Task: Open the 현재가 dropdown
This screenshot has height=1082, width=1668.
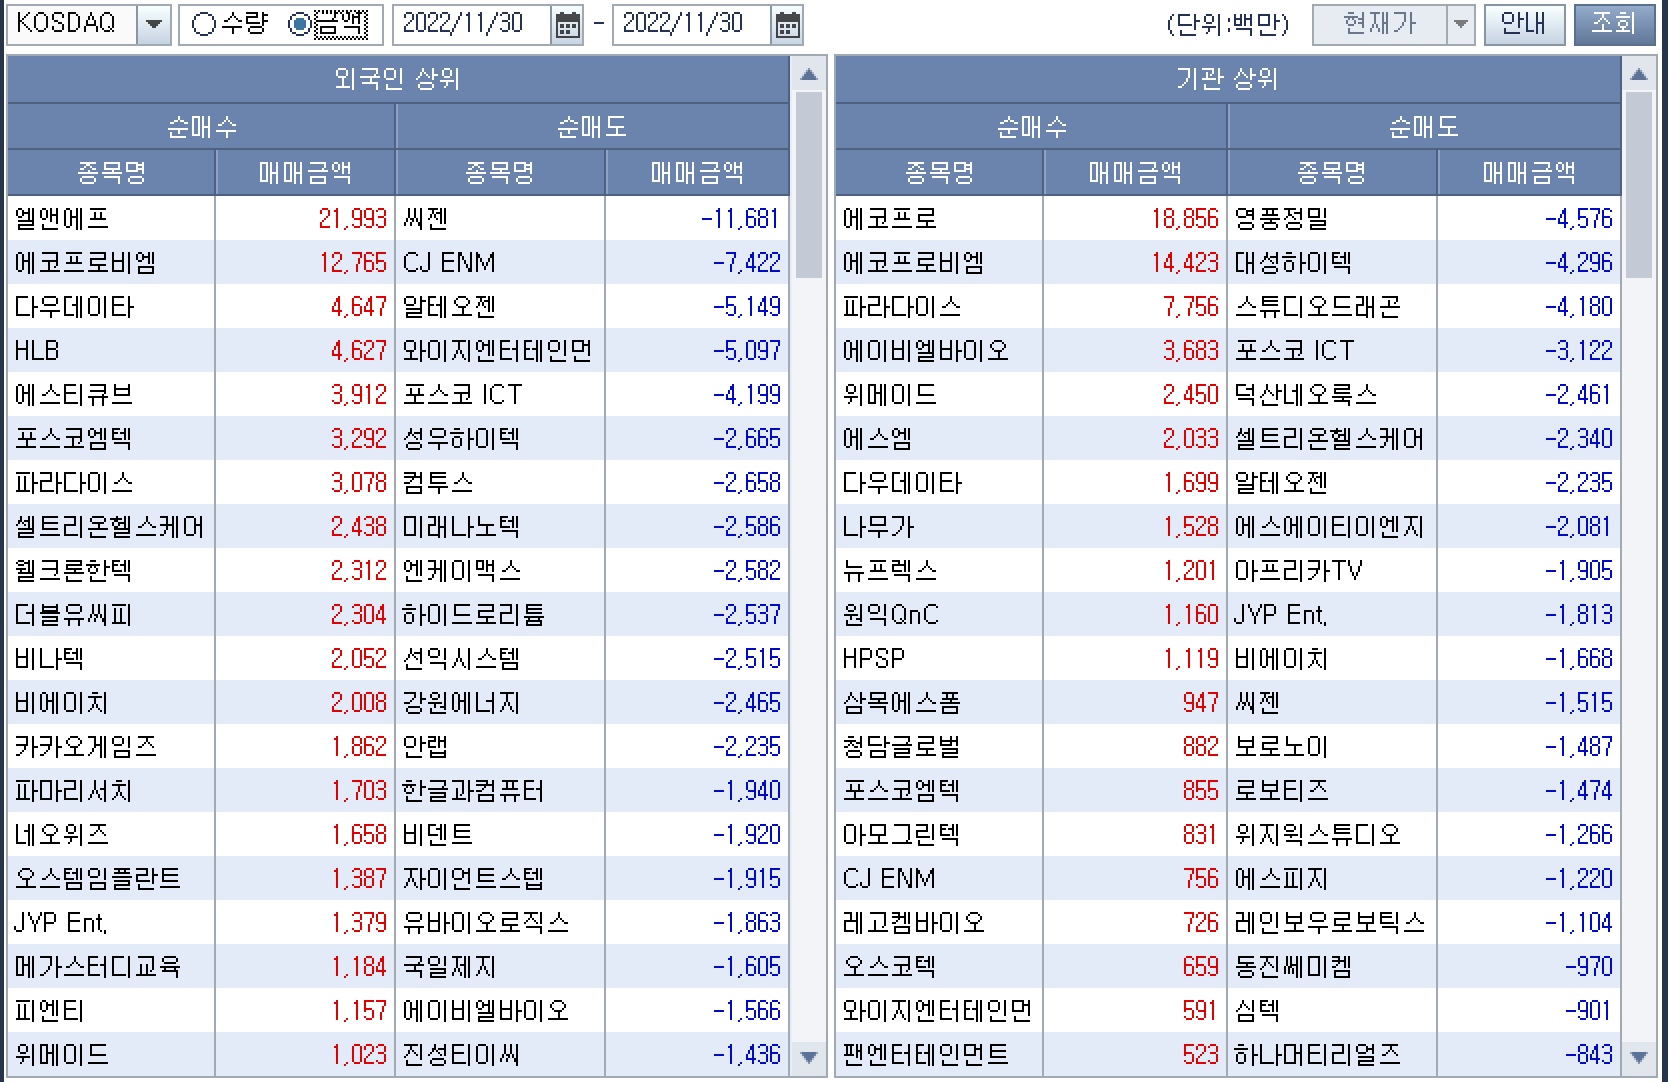Action: [1461, 25]
